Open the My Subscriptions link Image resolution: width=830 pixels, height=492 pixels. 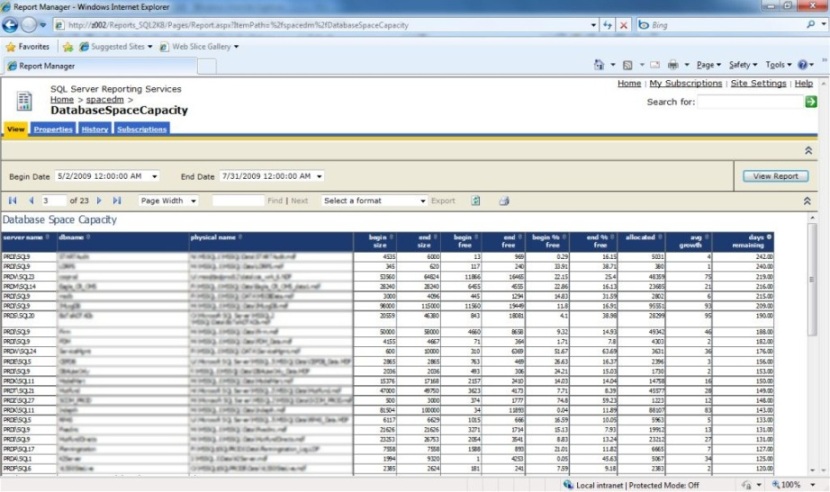(687, 84)
